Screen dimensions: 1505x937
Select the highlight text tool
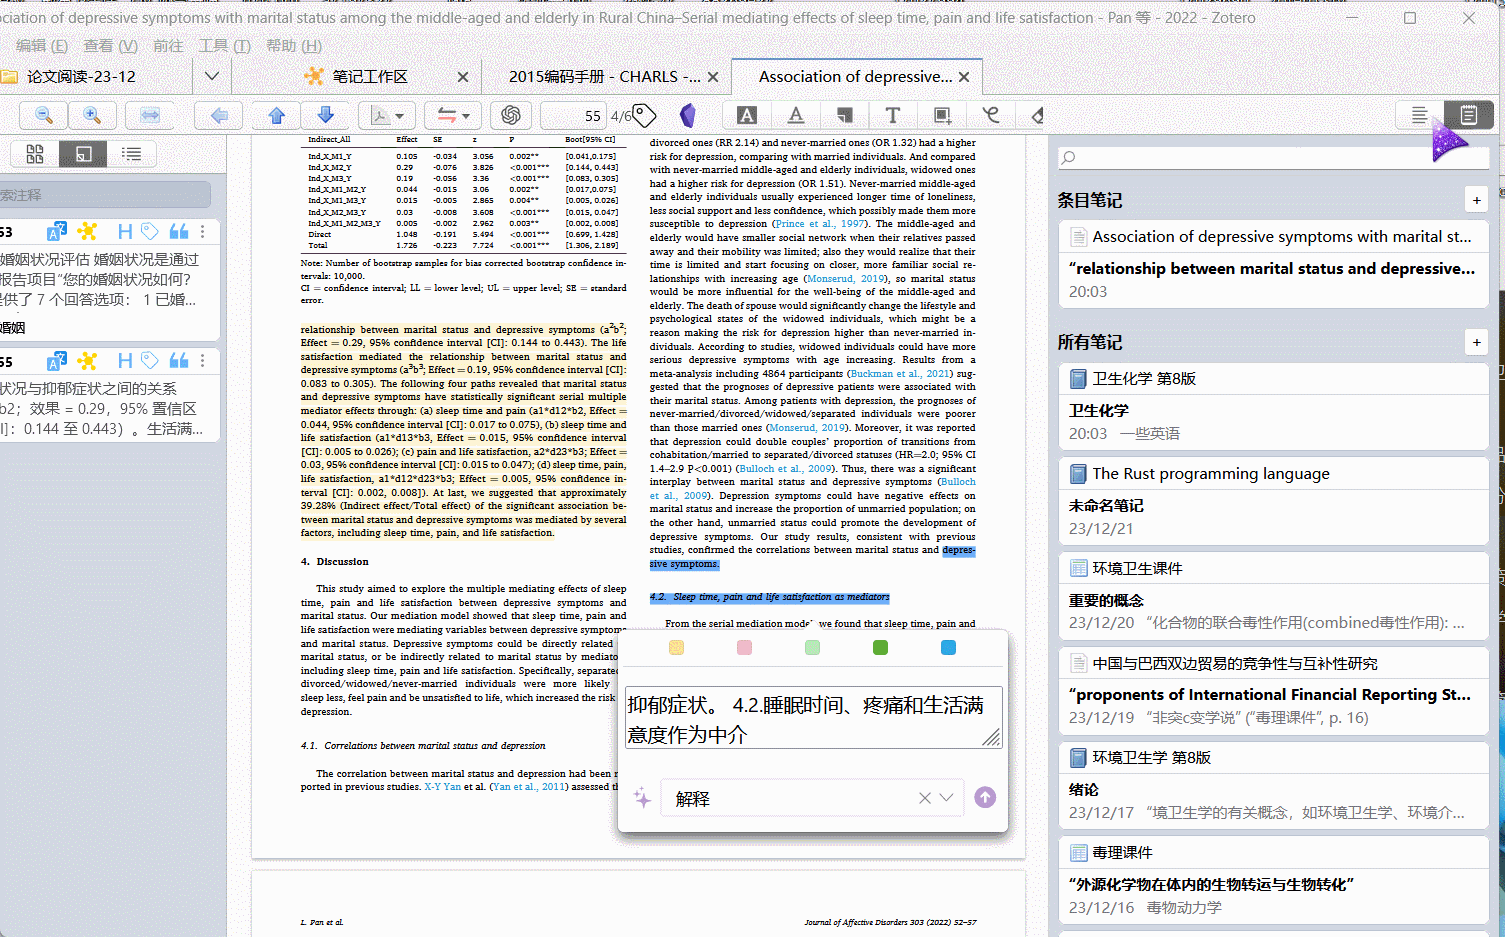point(746,115)
